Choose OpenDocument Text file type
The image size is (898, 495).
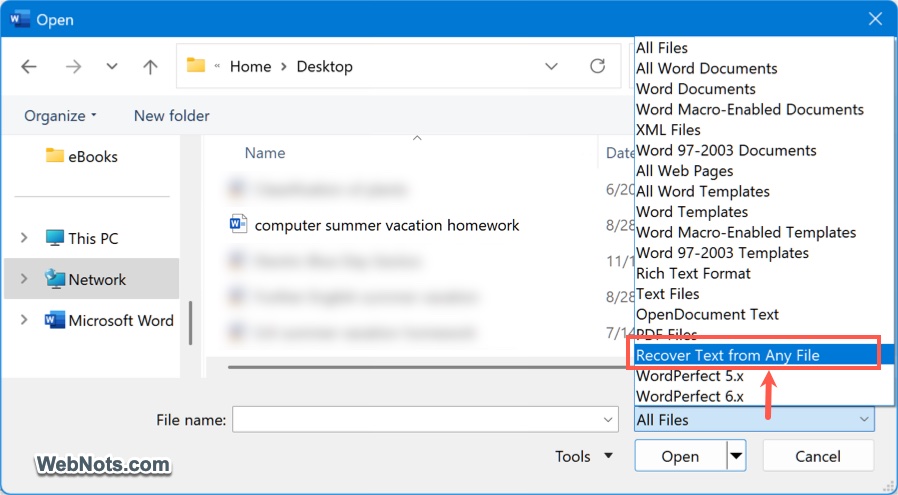(707, 315)
